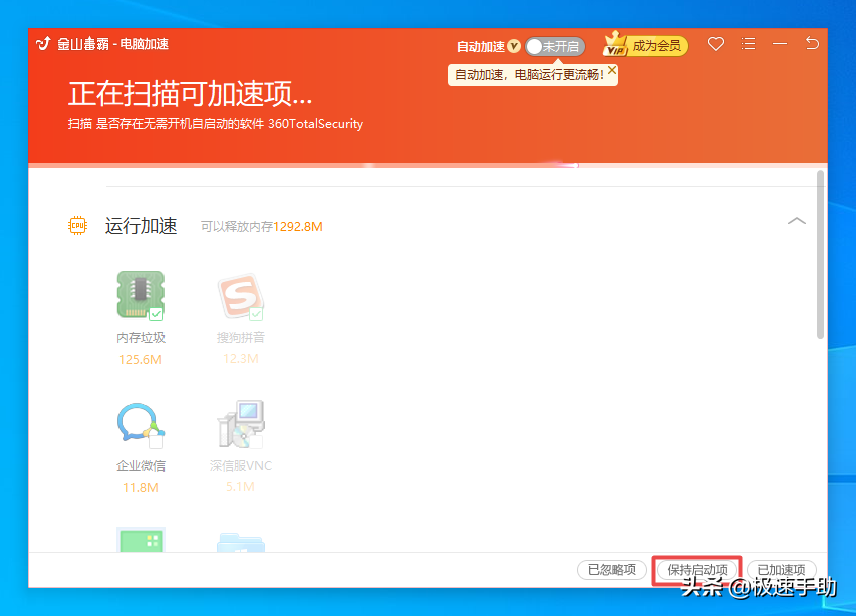Viewport: 856px width, 616px height.
Task: Select the 企业微信 WeChat Work icon
Action: coord(141,425)
